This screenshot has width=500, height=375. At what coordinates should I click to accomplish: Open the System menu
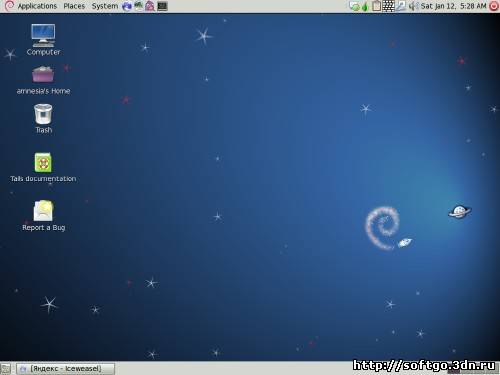[105, 6]
